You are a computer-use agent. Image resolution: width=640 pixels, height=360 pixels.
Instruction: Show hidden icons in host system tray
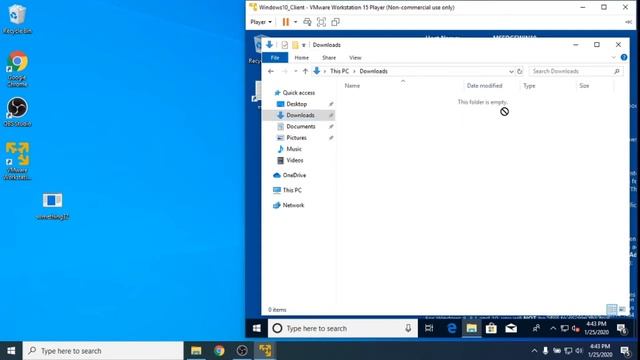click(x=534, y=351)
